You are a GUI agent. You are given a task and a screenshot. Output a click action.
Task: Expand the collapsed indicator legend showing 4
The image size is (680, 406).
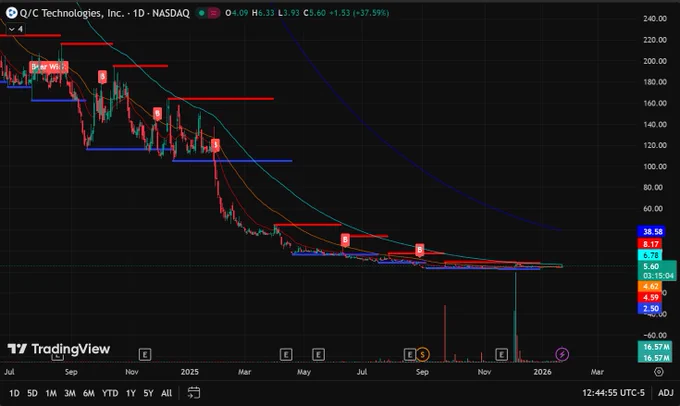(x=16, y=29)
